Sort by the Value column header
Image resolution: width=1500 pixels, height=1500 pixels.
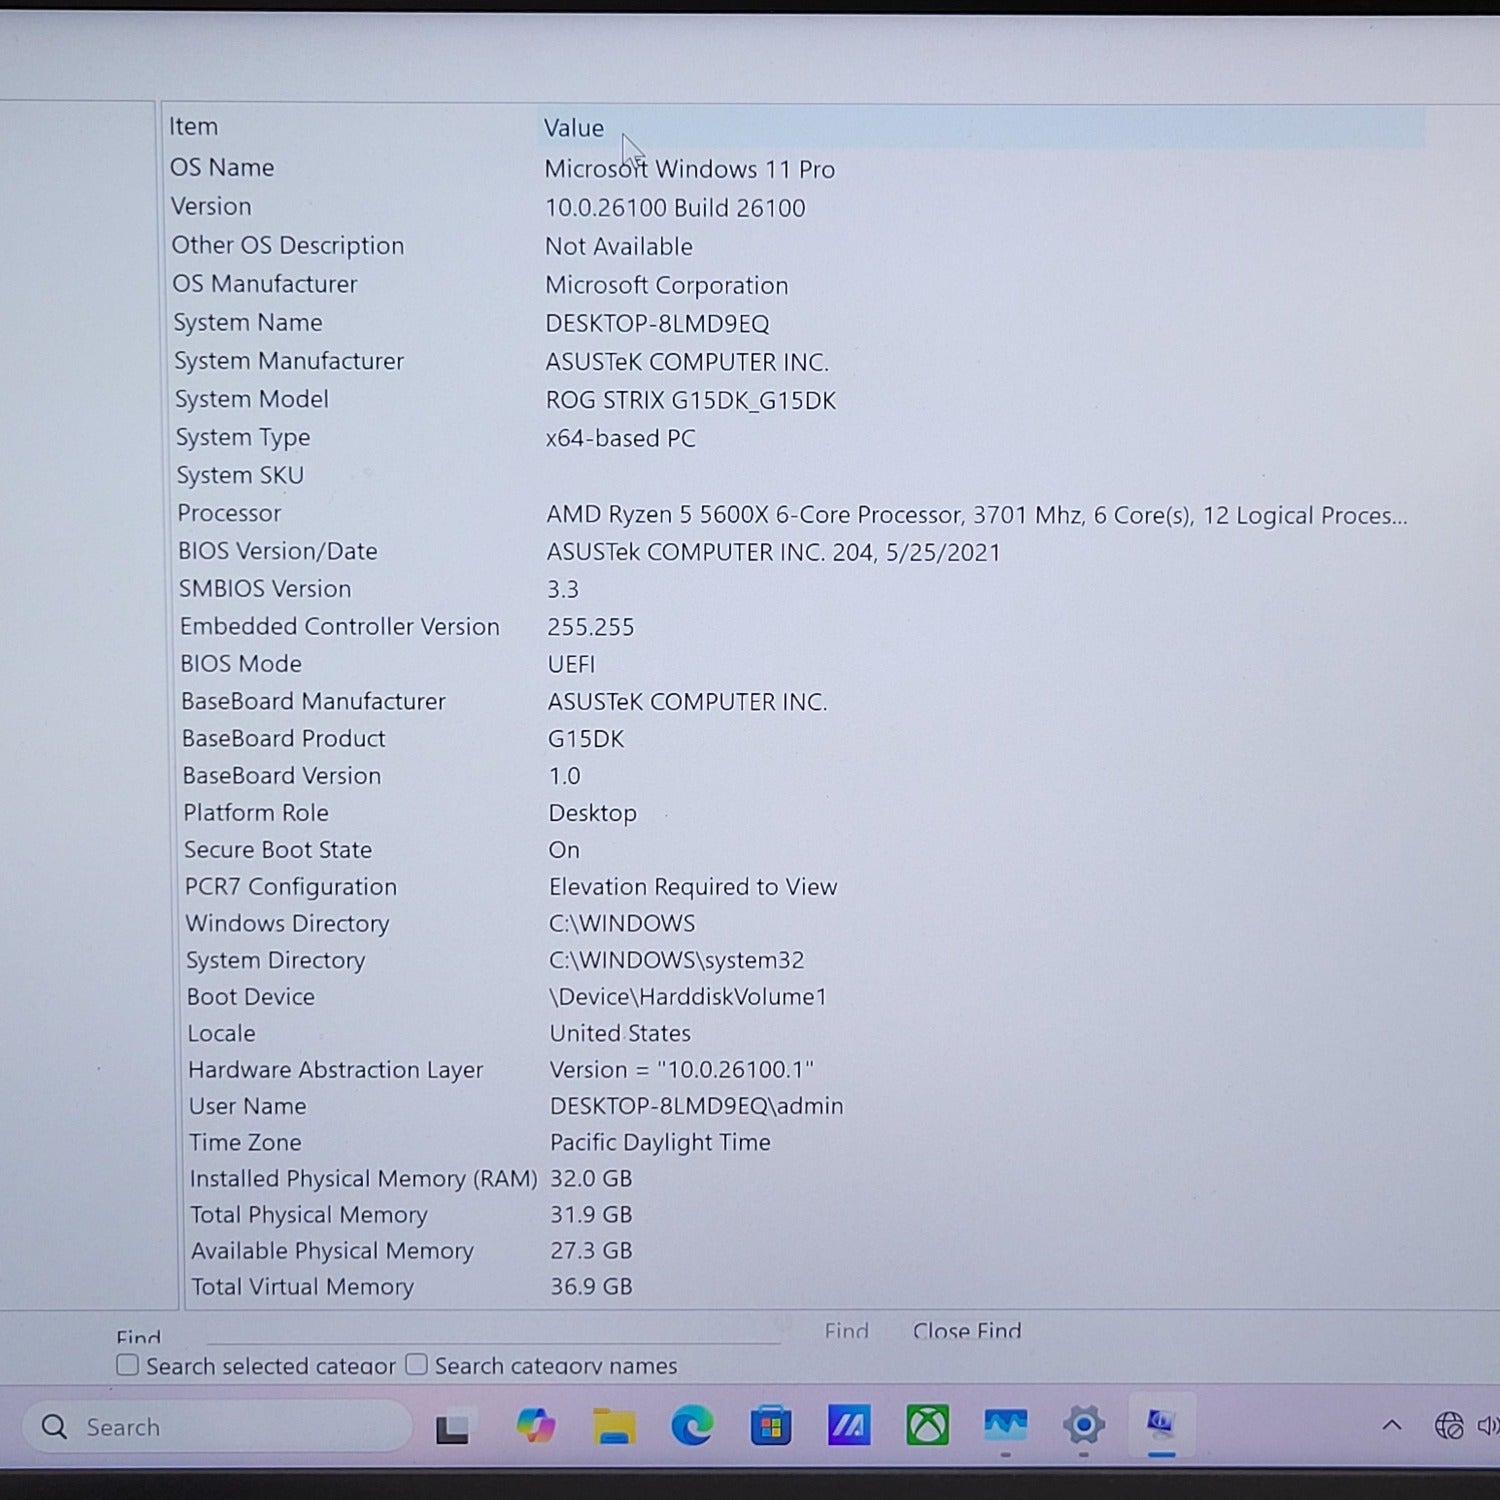[574, 128]
